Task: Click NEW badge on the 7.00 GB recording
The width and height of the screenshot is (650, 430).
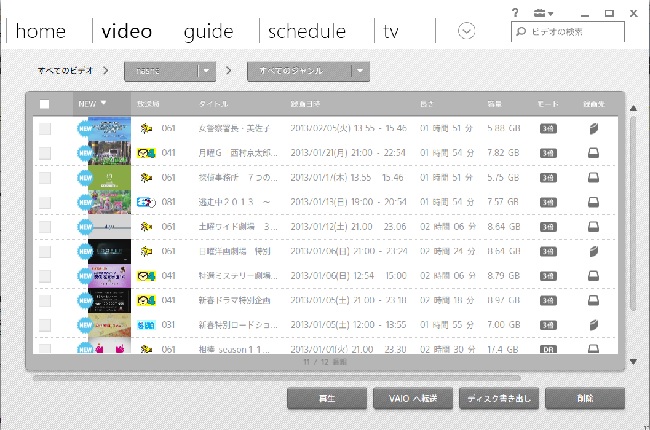Action: [85, 325]
